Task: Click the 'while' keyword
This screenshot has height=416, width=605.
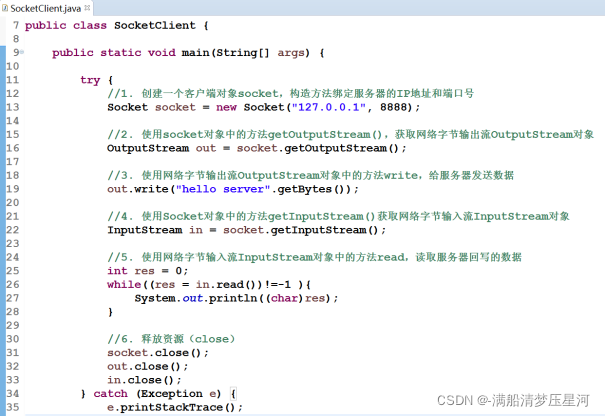Action: 124,284
